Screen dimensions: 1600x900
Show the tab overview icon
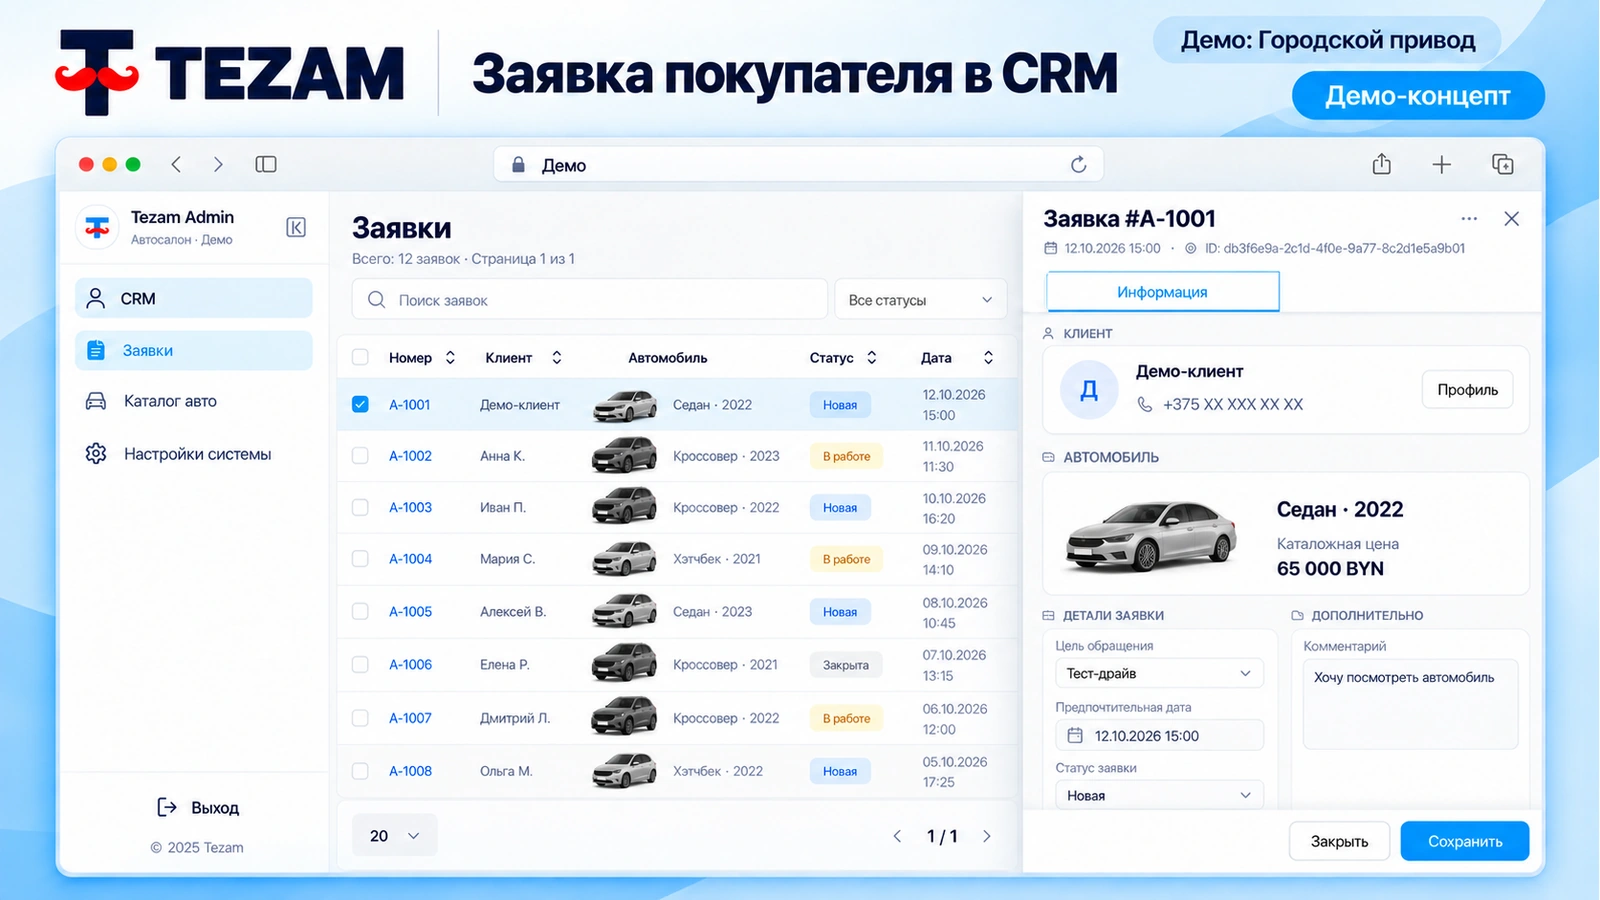pos(1502,164)
